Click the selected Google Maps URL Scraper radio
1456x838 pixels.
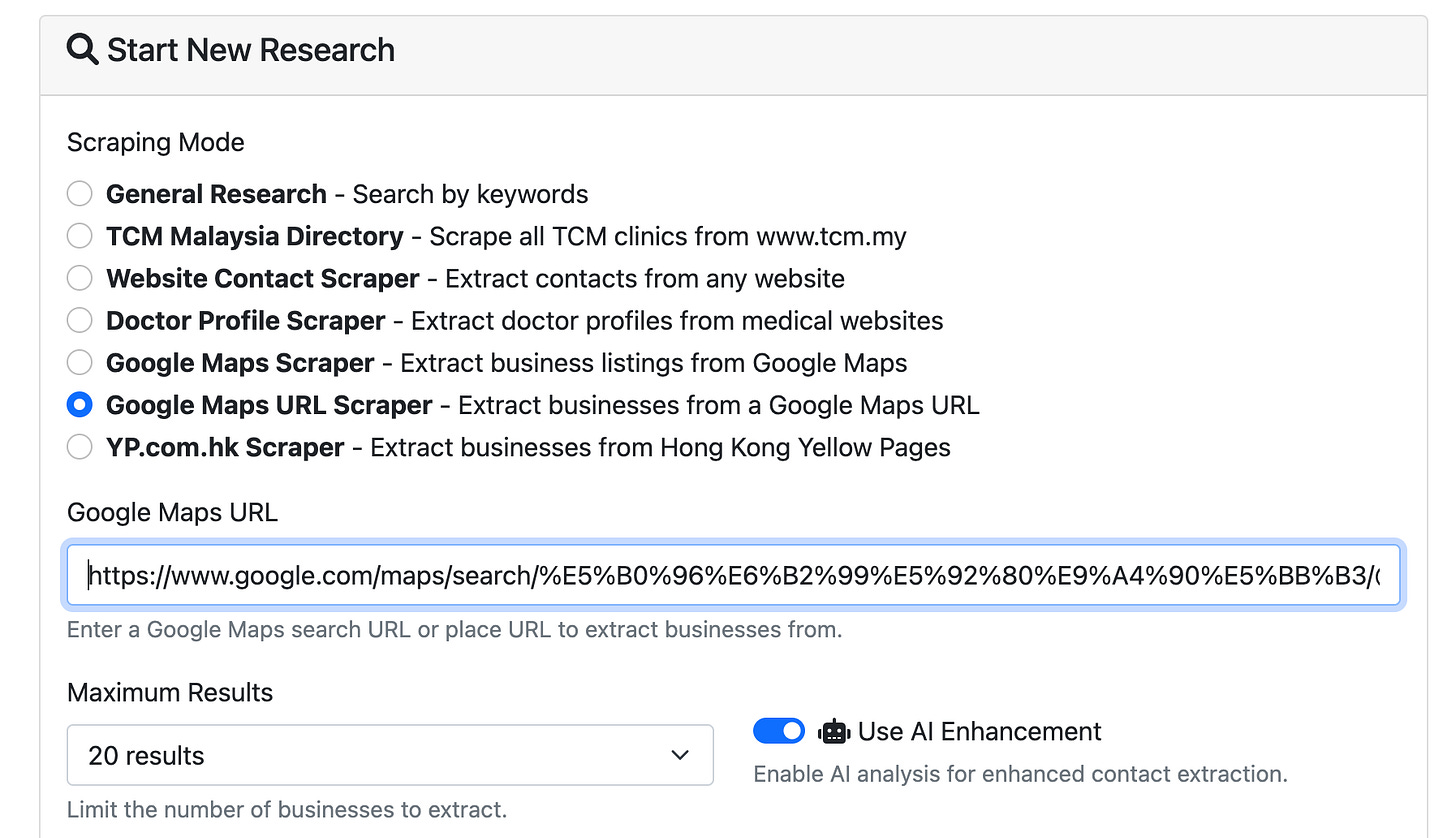[x=79, y=405]
